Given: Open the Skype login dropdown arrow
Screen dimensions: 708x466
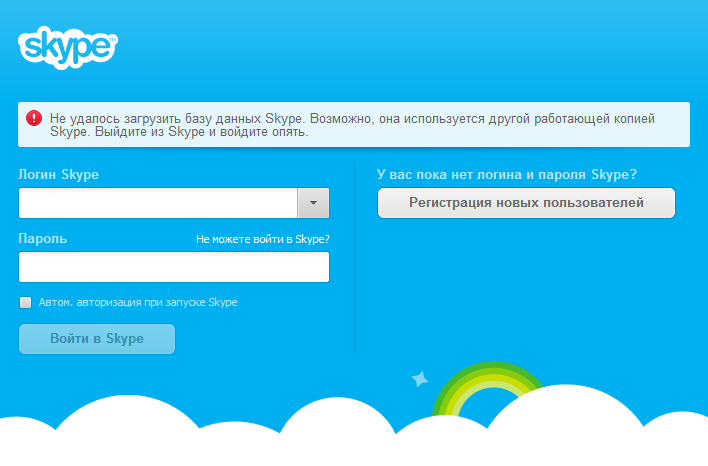Looking at the screenshot, I should point(313,203).
